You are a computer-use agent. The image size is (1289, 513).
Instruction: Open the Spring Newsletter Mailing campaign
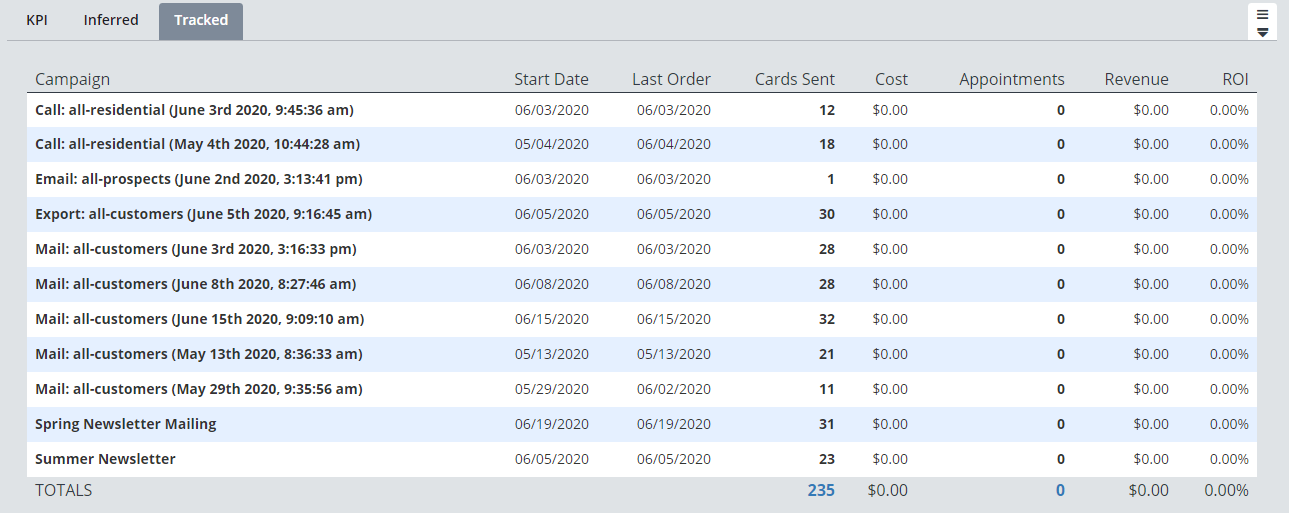coord(126,424)
